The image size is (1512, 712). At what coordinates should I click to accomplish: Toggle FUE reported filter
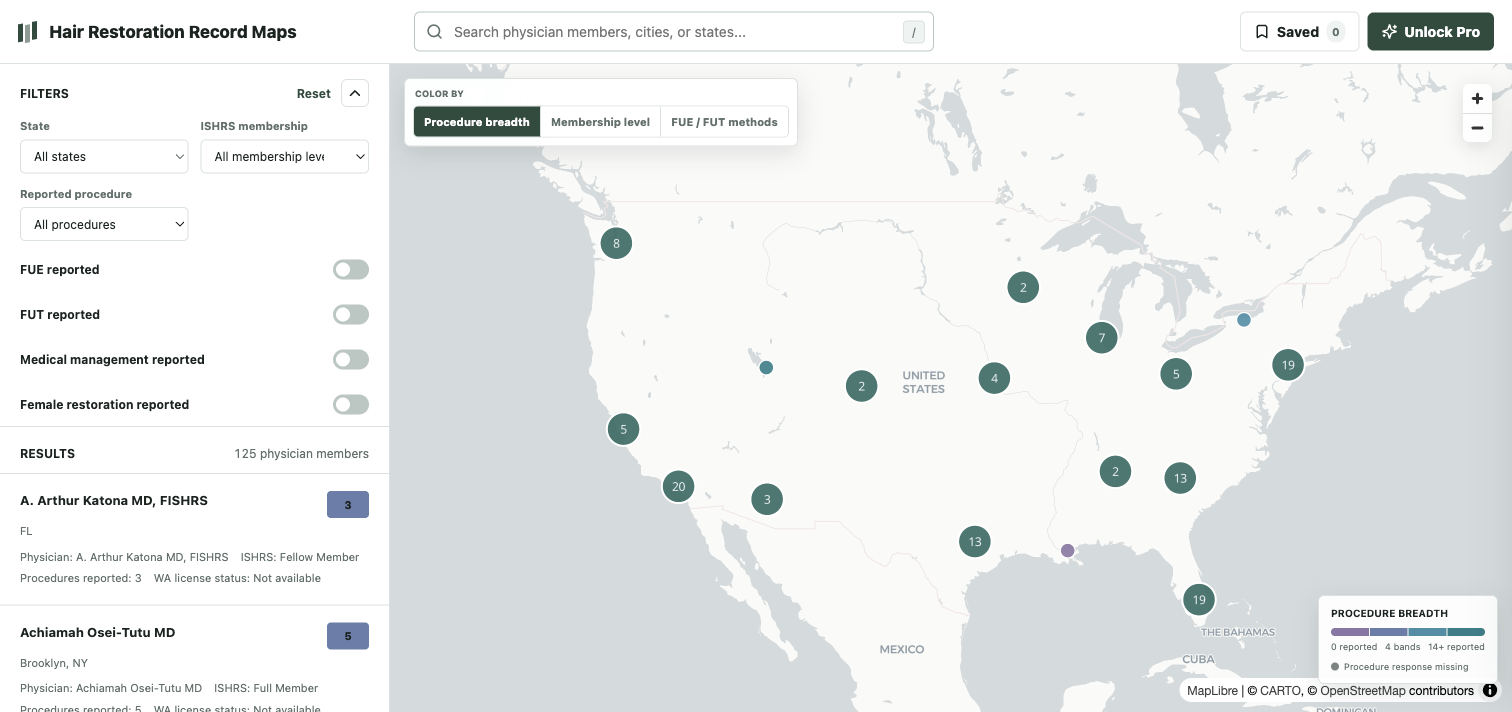pyautogui.click(x=351, y=270)
